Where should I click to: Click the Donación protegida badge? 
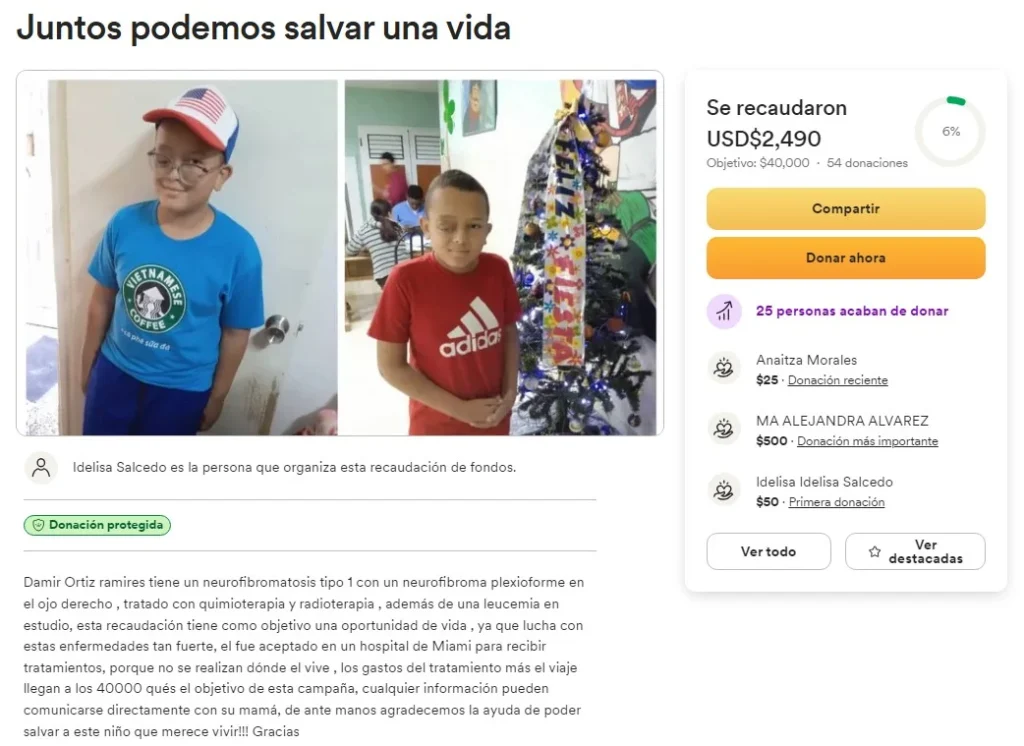(97, 525)
